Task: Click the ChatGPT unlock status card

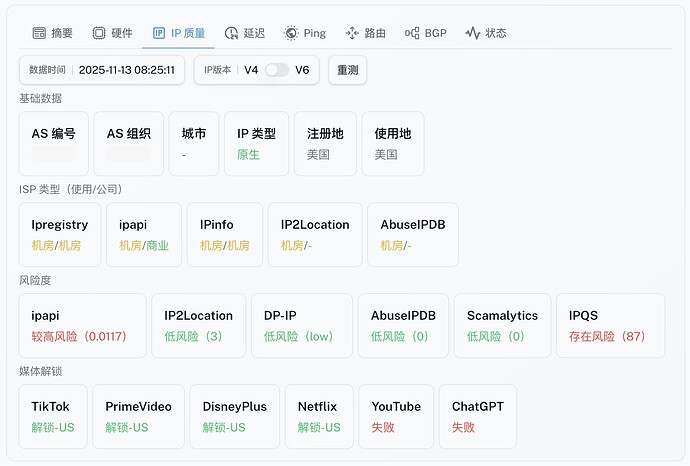Action: pos(478,416)
